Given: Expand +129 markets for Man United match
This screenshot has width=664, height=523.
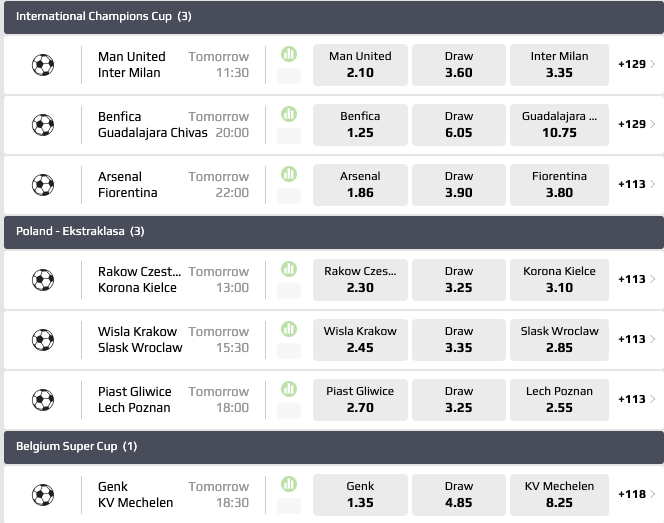Looking at the screenshot, I should coord(637,65).
